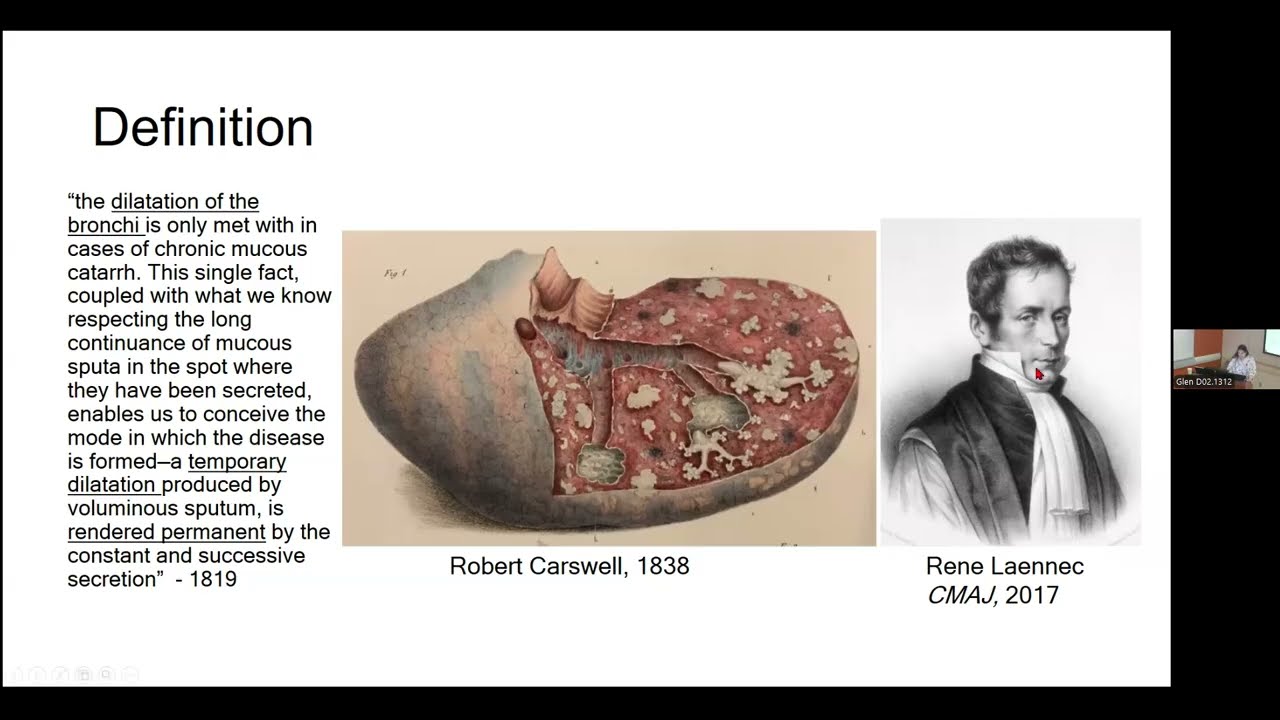The image size is (1280, 720).
Task: Click the 'Definition' slide title
Action: tap(203, 128)
